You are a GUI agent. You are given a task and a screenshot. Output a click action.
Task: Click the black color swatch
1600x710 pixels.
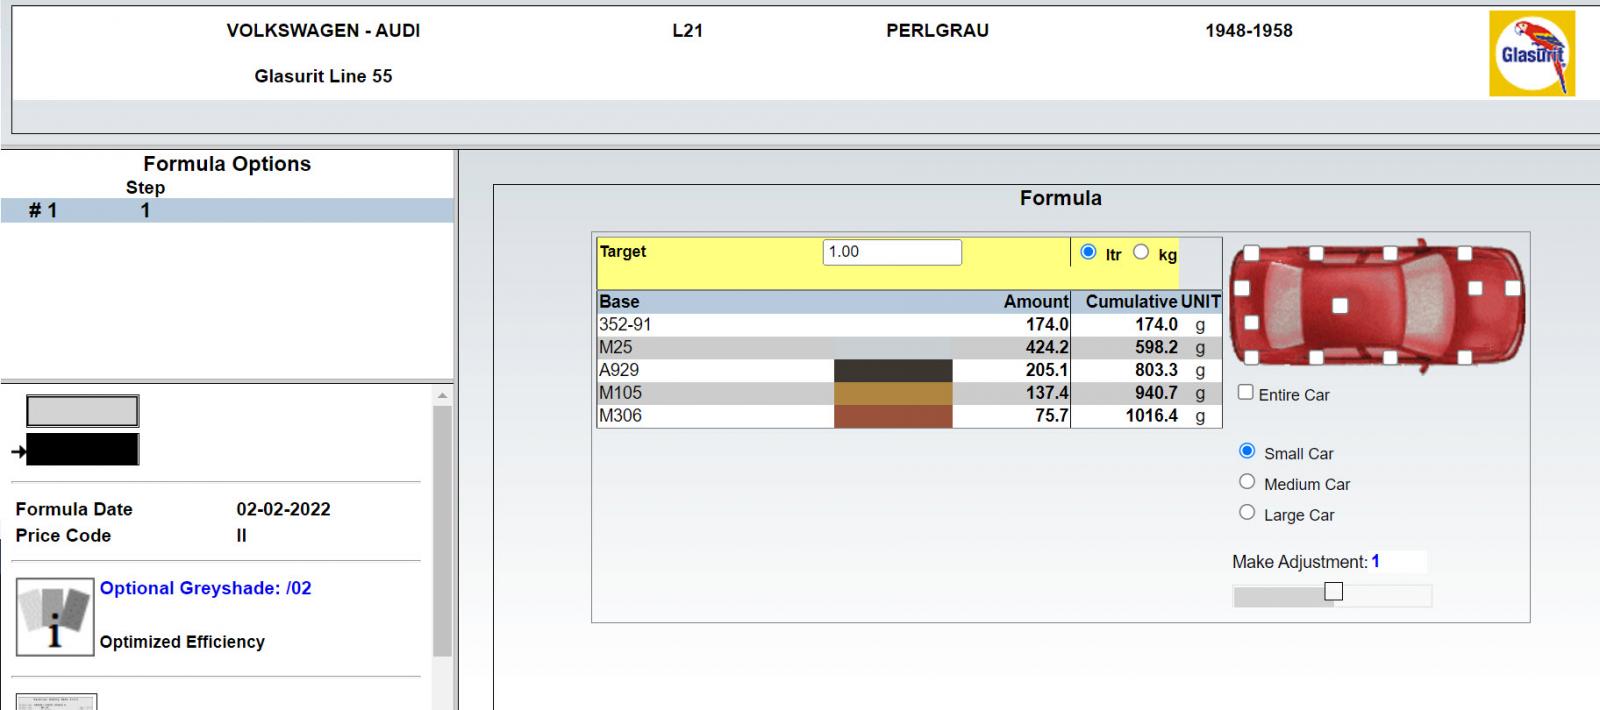[x=83, y=450]
